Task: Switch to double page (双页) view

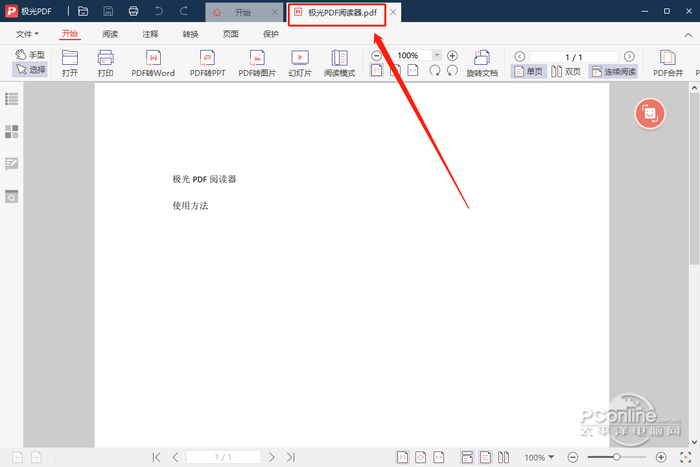Action: click(566, 71)
